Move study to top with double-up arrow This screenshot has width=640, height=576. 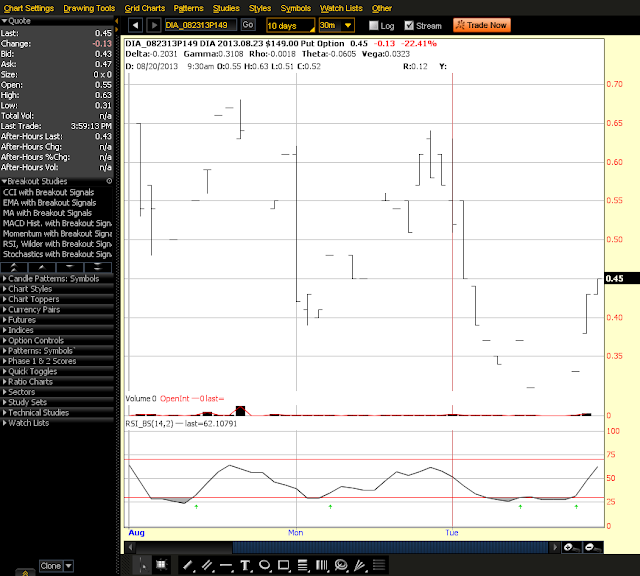tap(14, 267)
